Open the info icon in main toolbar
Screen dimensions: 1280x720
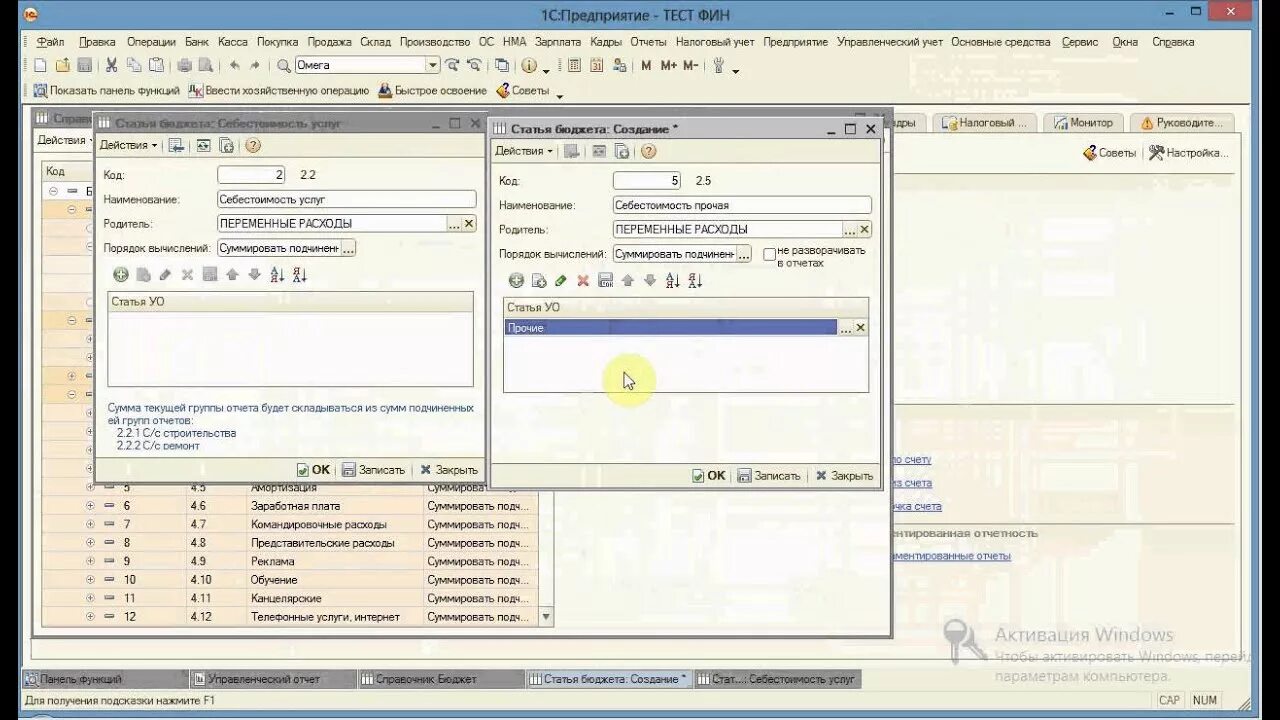[x=528, y=65]
